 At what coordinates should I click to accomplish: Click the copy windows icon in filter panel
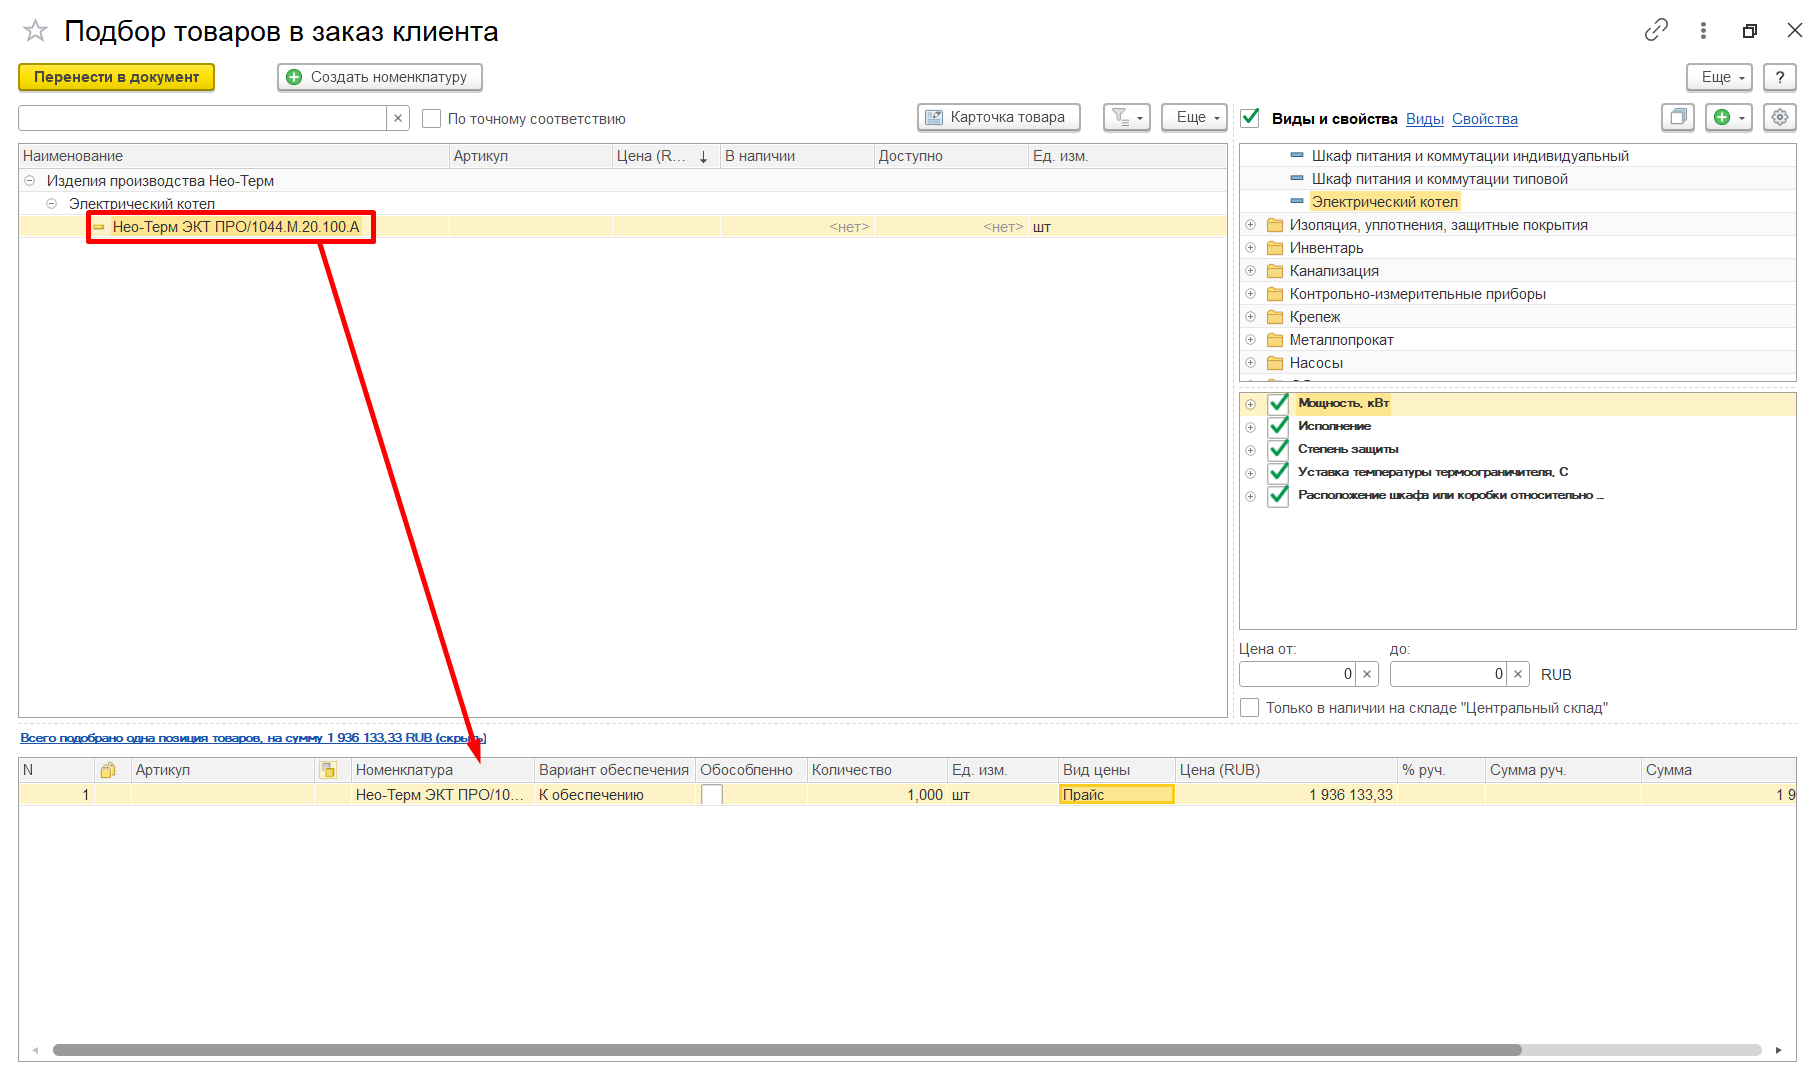[x=1678, y=117]
